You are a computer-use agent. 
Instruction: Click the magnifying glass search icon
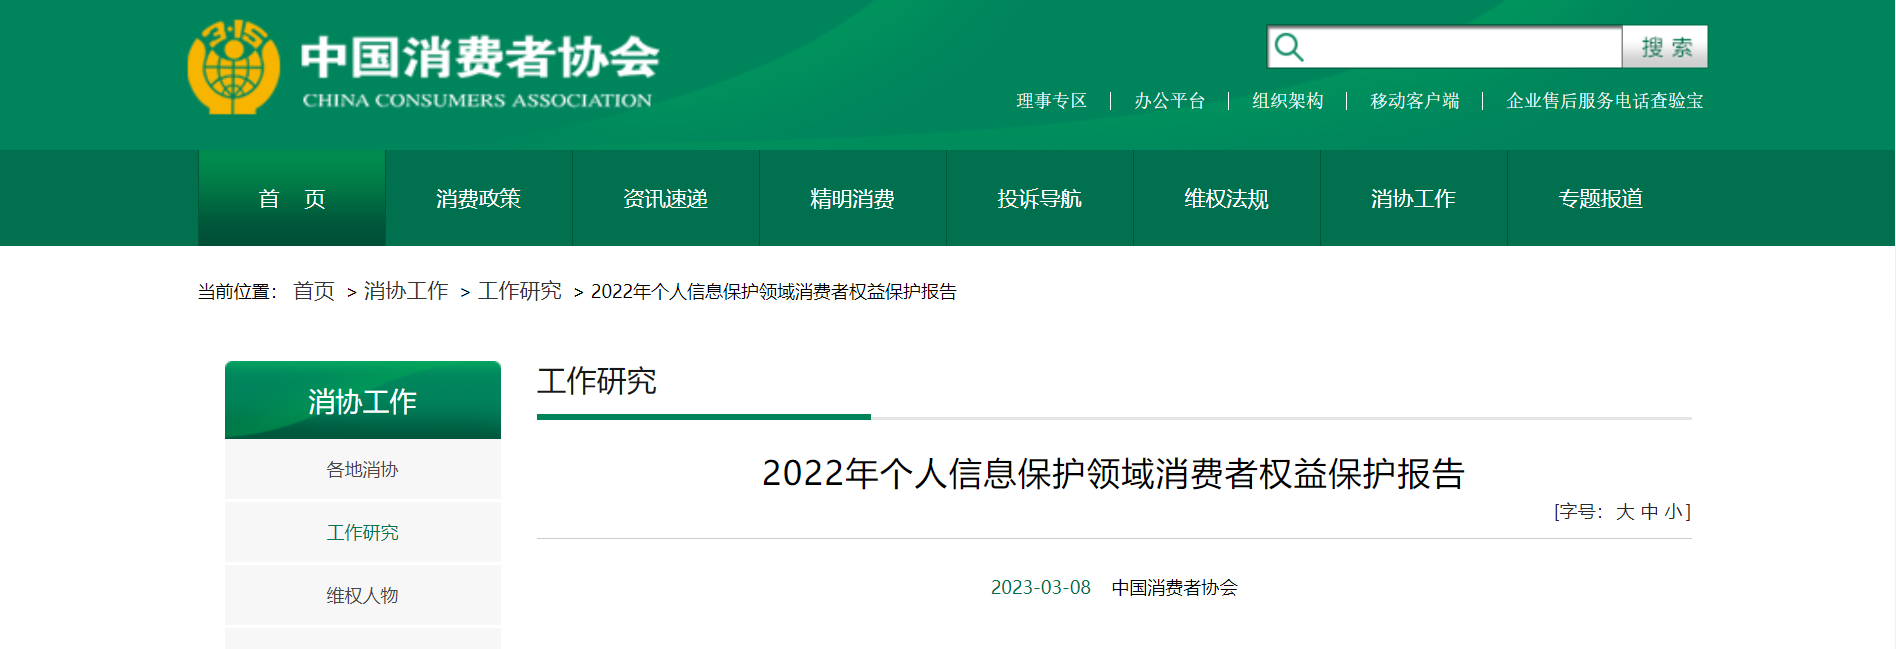point(1289,47)
